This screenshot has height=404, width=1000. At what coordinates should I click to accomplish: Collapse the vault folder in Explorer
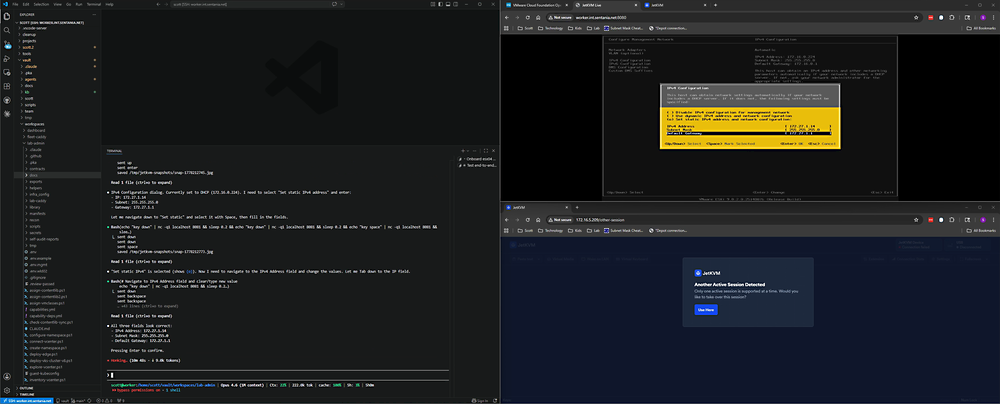click(27, 60)
